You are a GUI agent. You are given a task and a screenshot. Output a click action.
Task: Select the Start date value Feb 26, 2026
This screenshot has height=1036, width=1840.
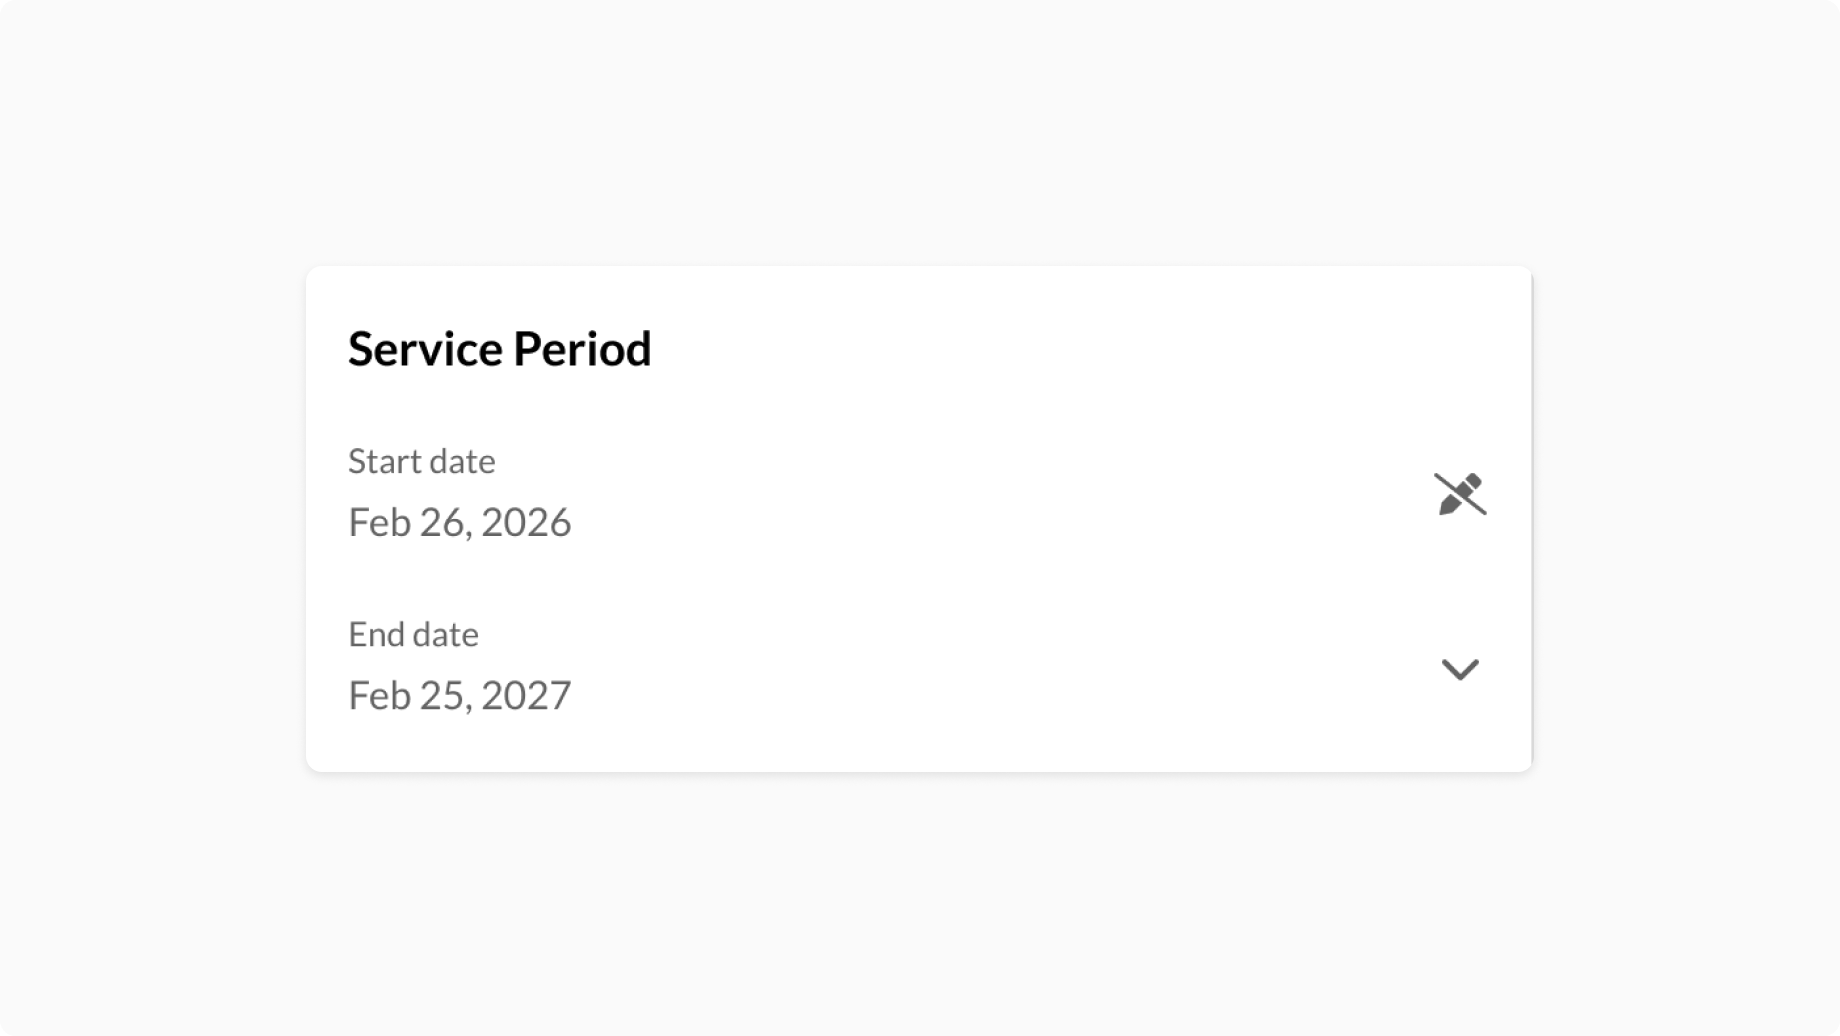[459, 522]
